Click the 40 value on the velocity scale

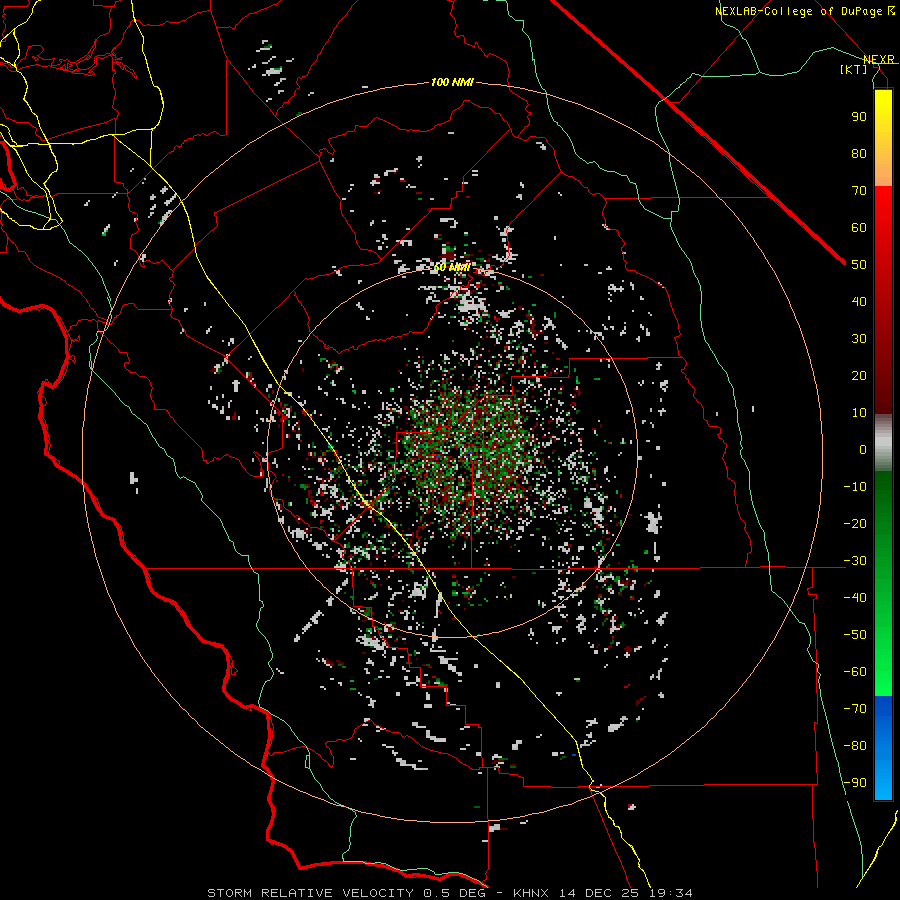pos(859,301)
